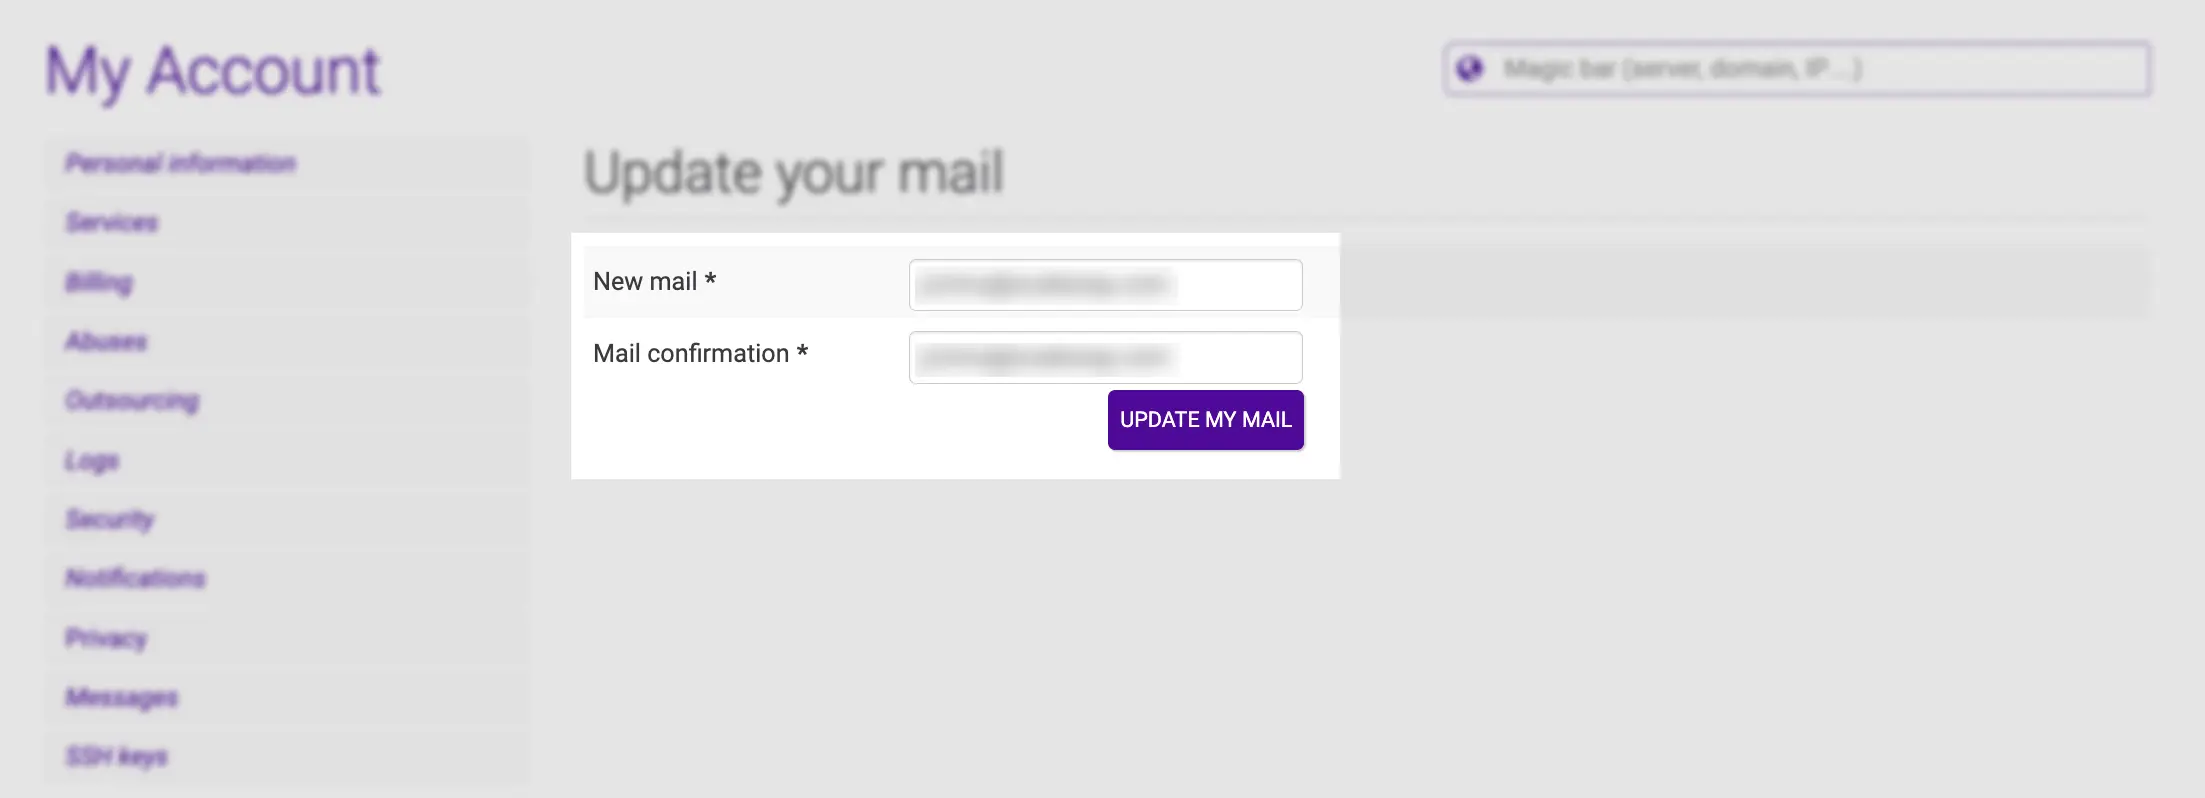View Logs from sidebar menu
Viewport: 2205px width, 798px height.
(92, 460)
